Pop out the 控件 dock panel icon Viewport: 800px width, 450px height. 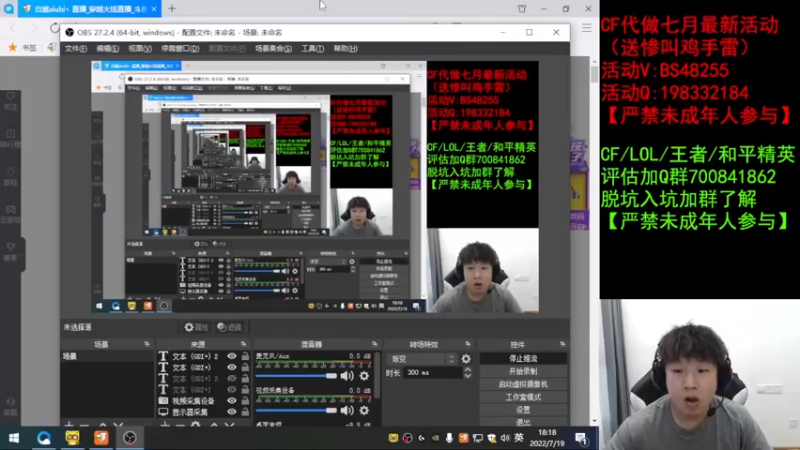coord(562,344)
